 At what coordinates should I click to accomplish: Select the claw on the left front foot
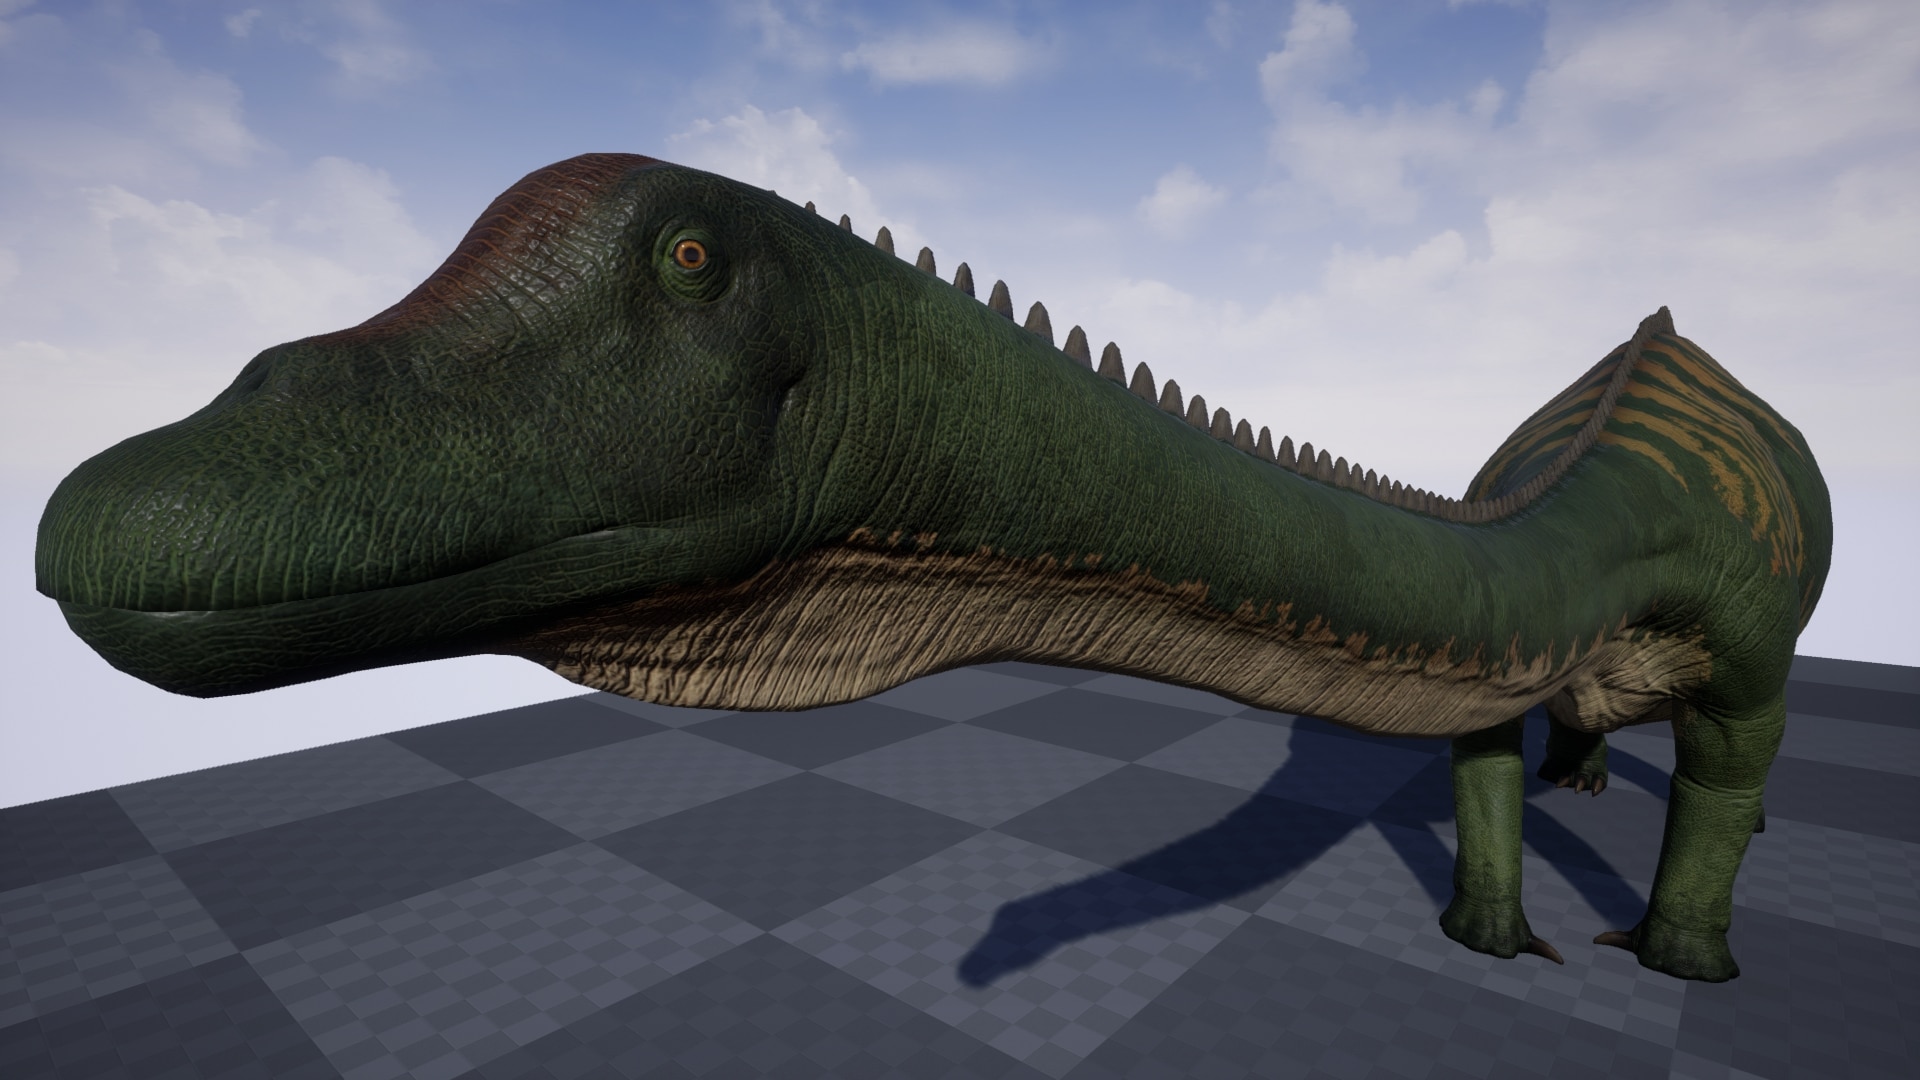point(1544,947)
